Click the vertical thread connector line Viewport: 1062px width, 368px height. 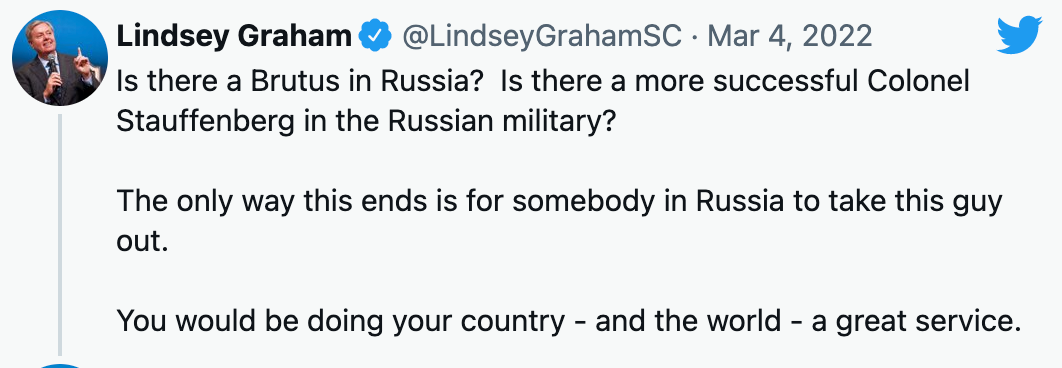[60, 234]
